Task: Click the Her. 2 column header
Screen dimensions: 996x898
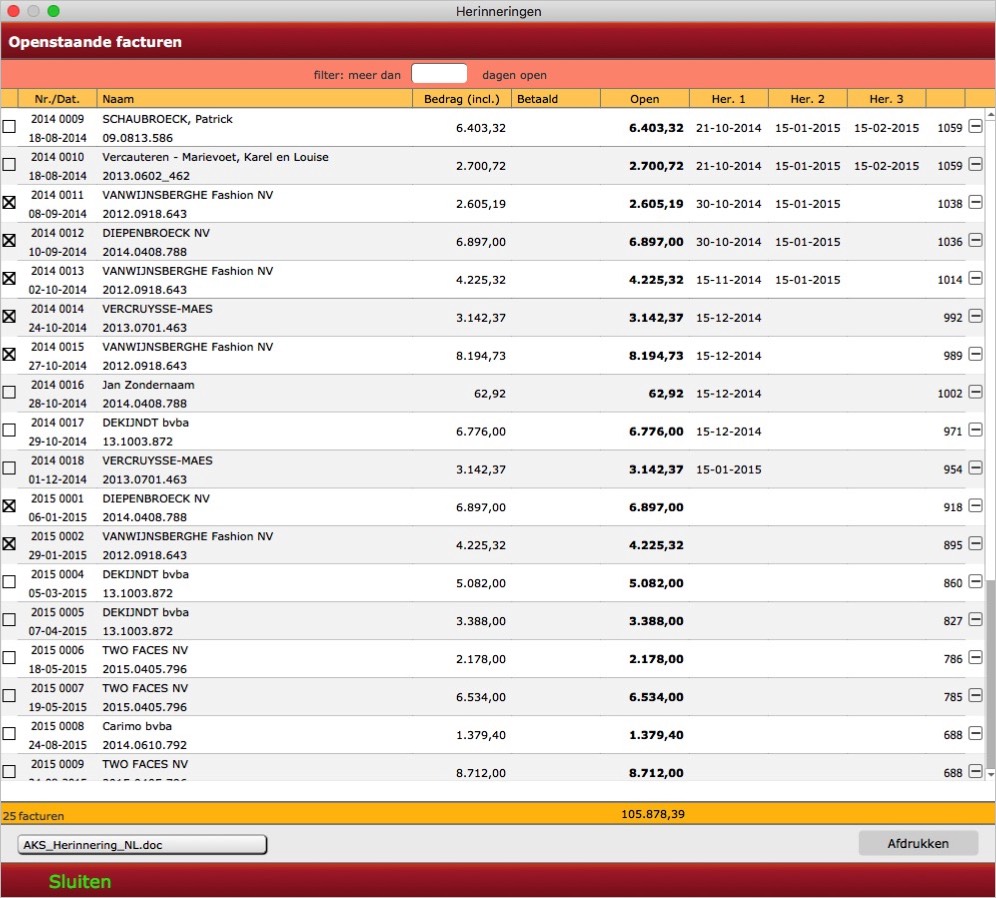Action: 807,99
